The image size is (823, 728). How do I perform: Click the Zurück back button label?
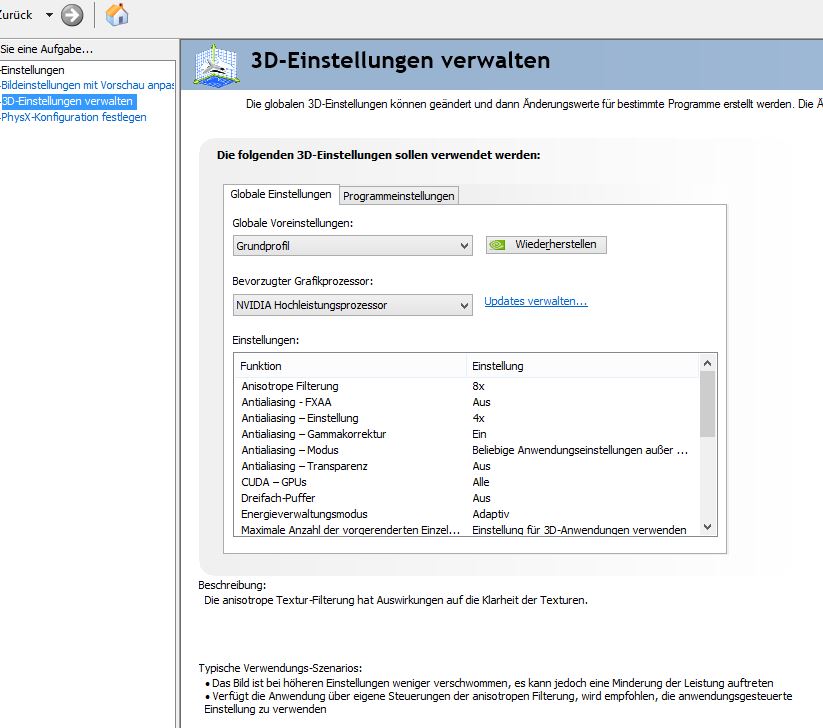click(16, 15)
